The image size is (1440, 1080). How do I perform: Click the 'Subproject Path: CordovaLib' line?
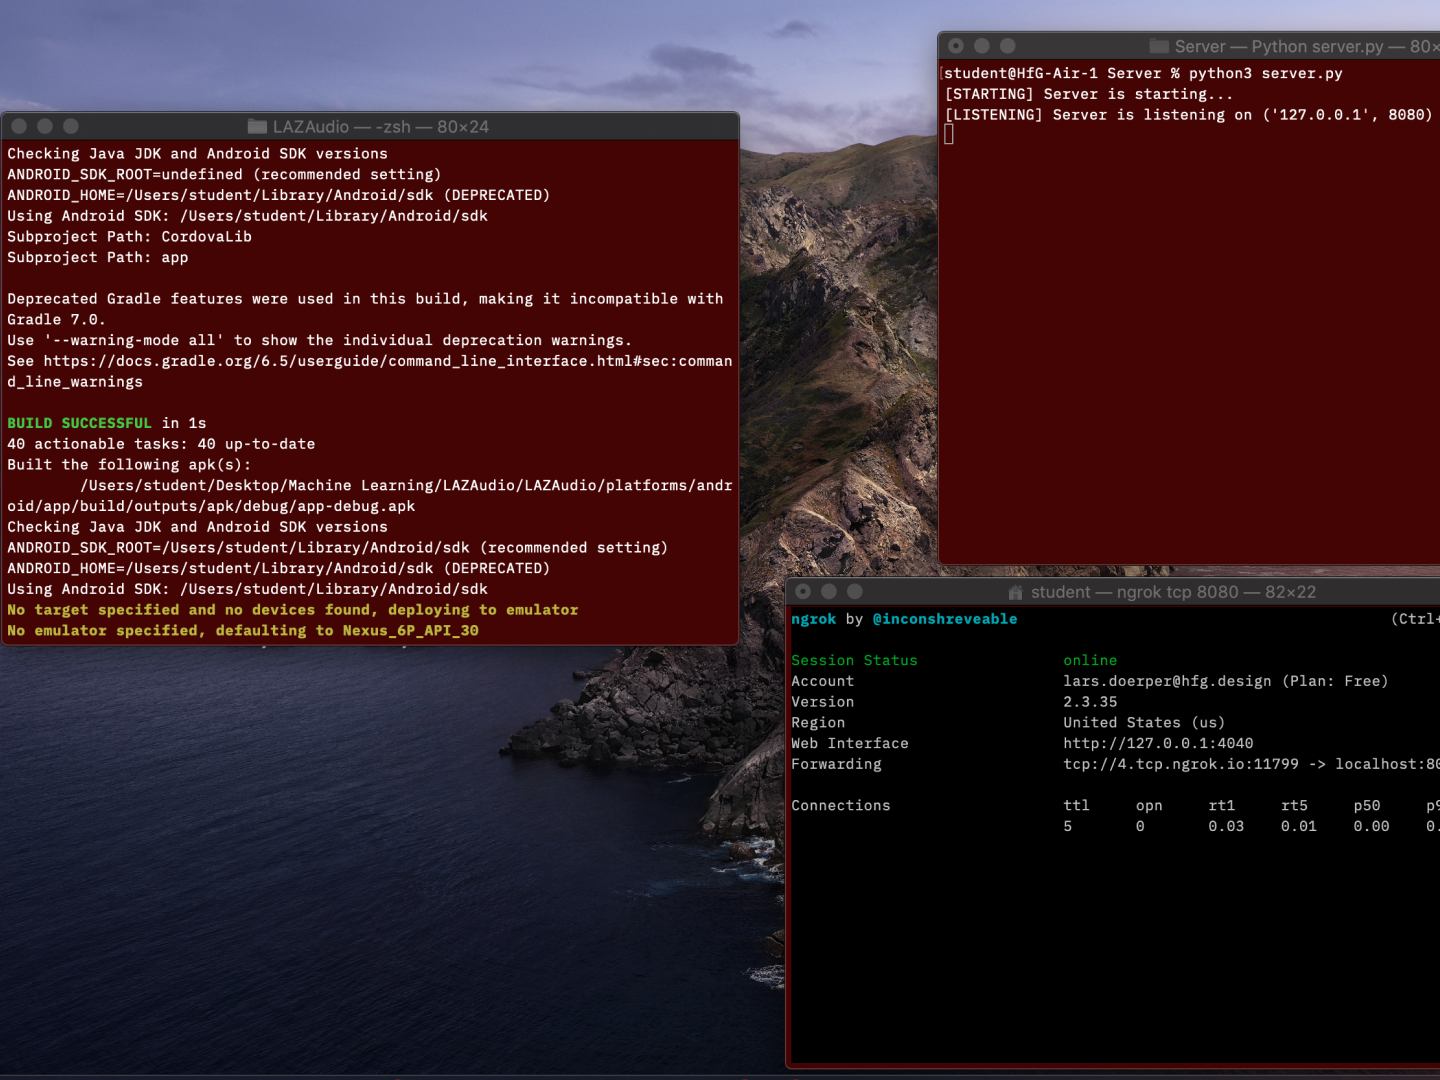pos(129,236)
